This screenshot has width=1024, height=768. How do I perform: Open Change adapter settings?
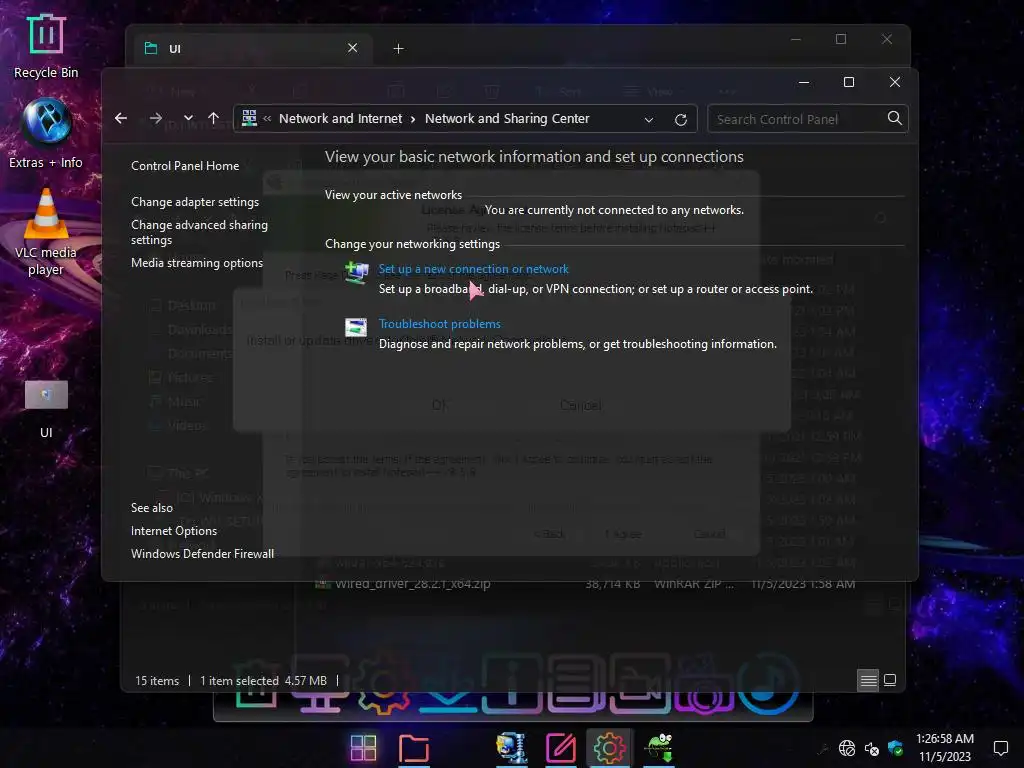click(x=195, y=202)
